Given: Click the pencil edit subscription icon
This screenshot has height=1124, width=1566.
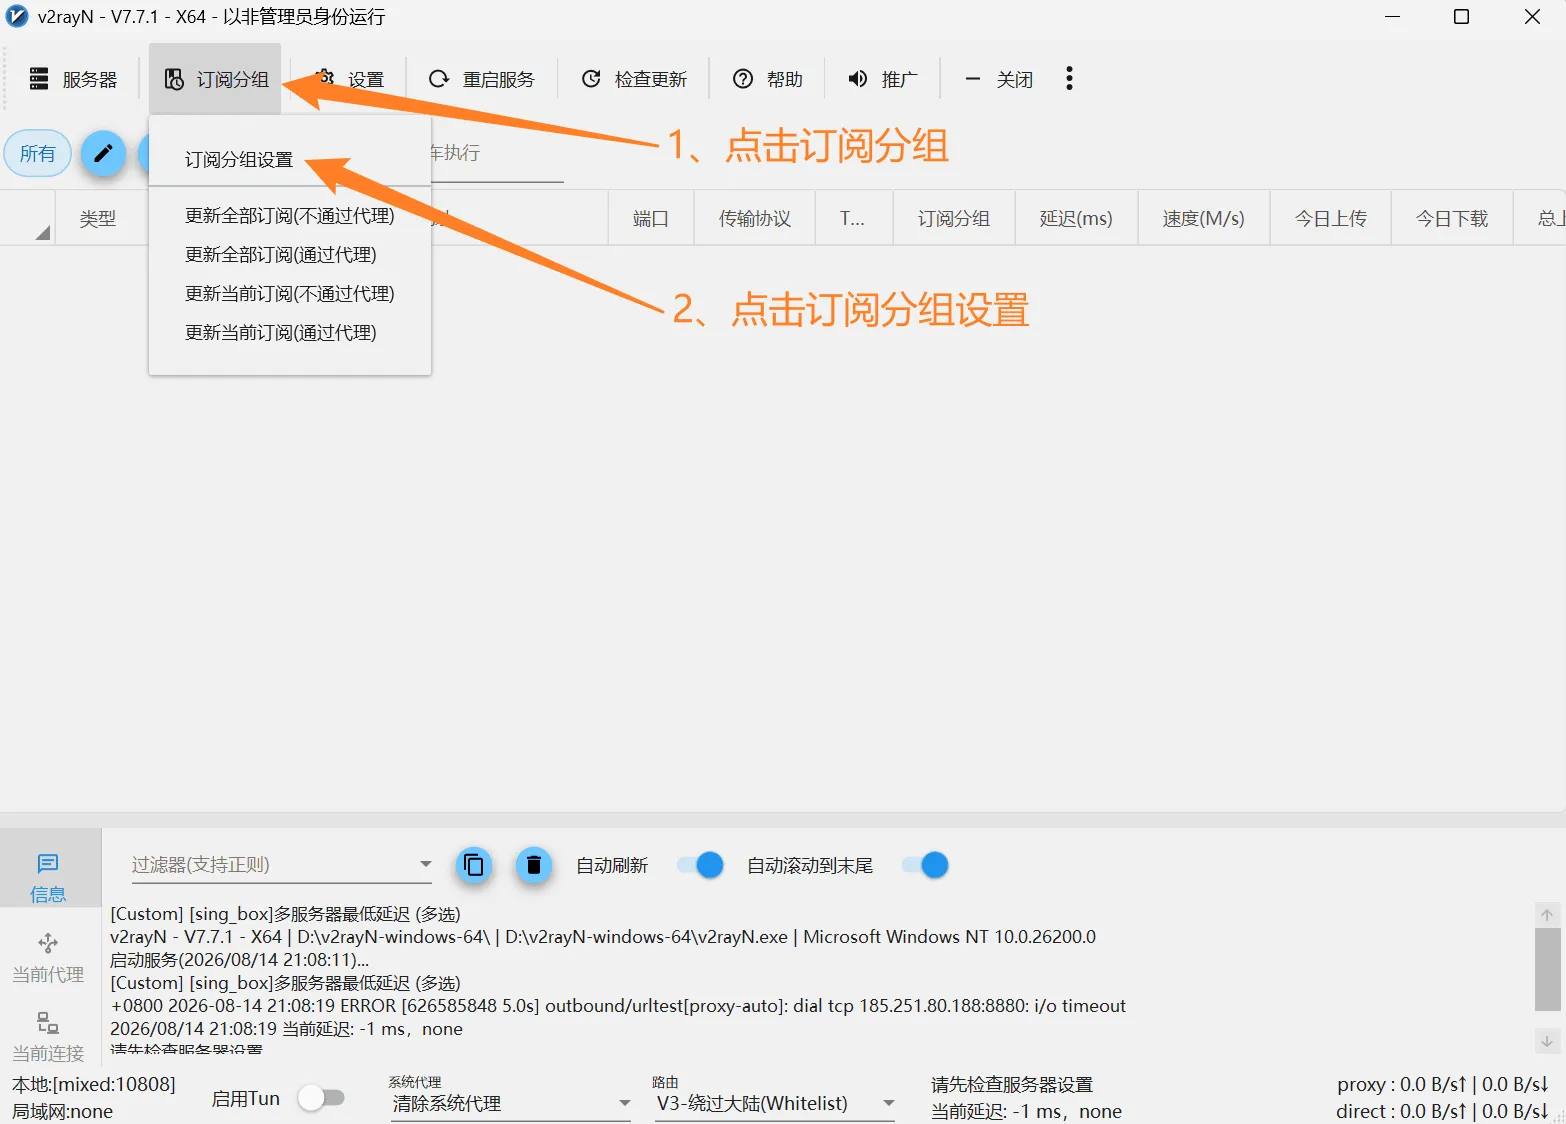Looking at the screenshot, I should [103, 153].
